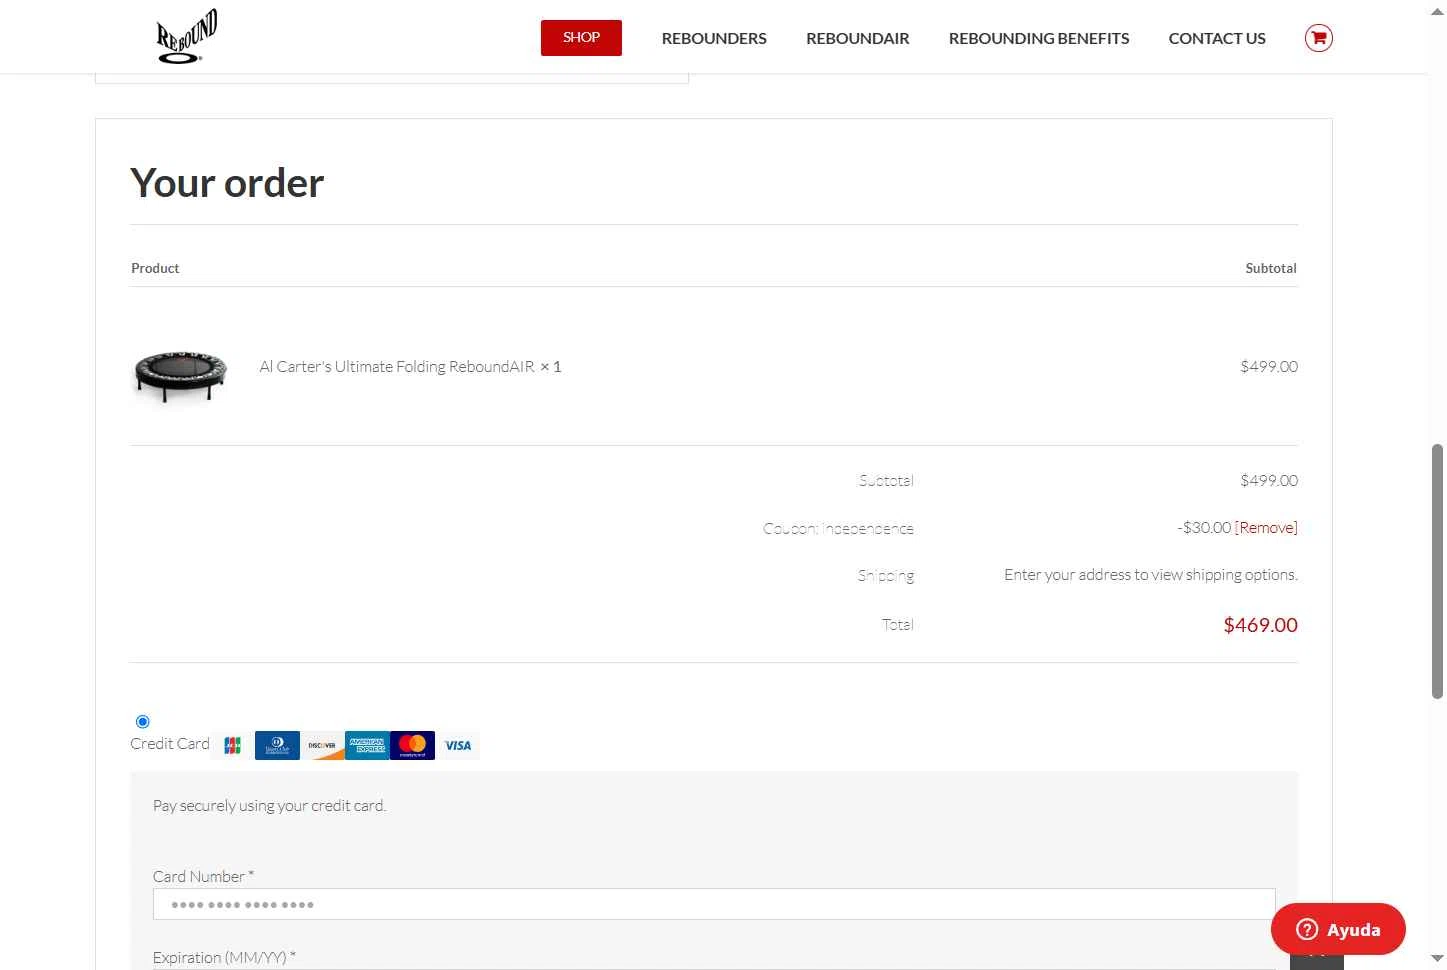Click the Subtotal column header
The width and height of the screenshot is (1447, 970).
1271,268
